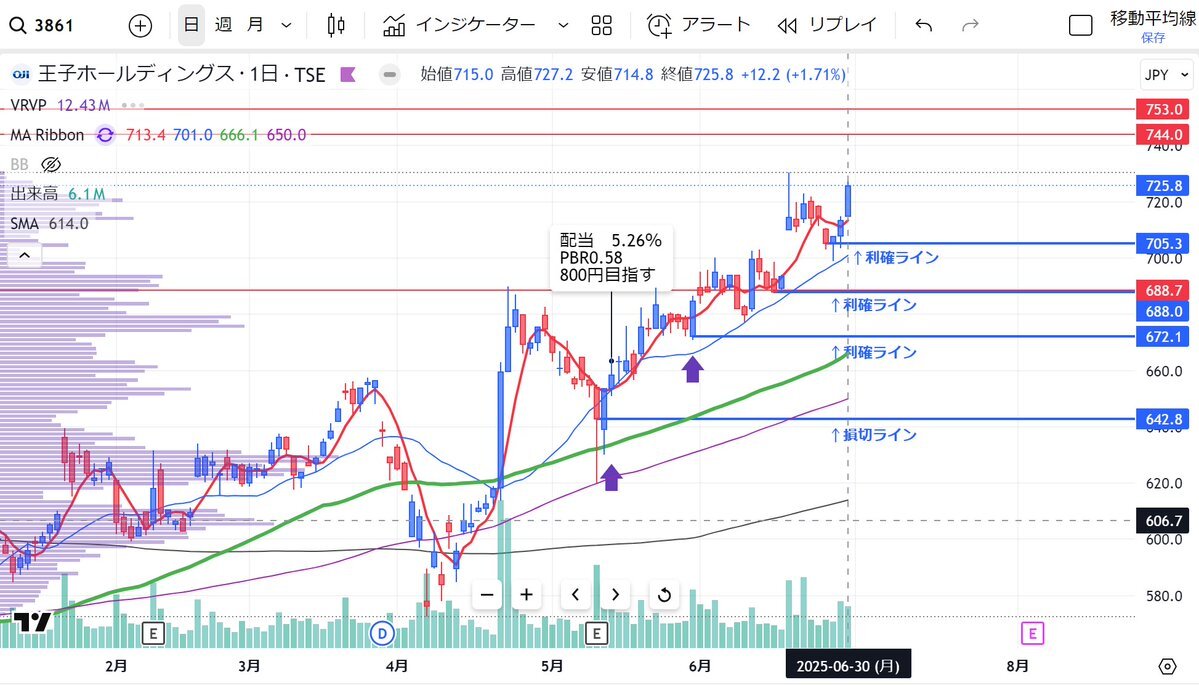The width and height of the screenshot is (1199, 685).
Task: Click upcoming earnings E marker in July
Action: 1032,633
